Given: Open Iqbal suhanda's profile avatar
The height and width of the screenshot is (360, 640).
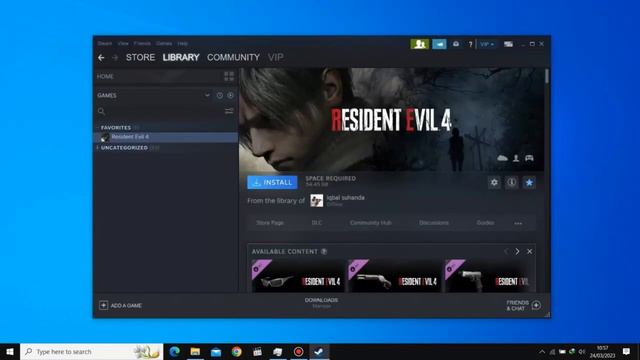Looking at the screenshot, I should click(316, 200).
